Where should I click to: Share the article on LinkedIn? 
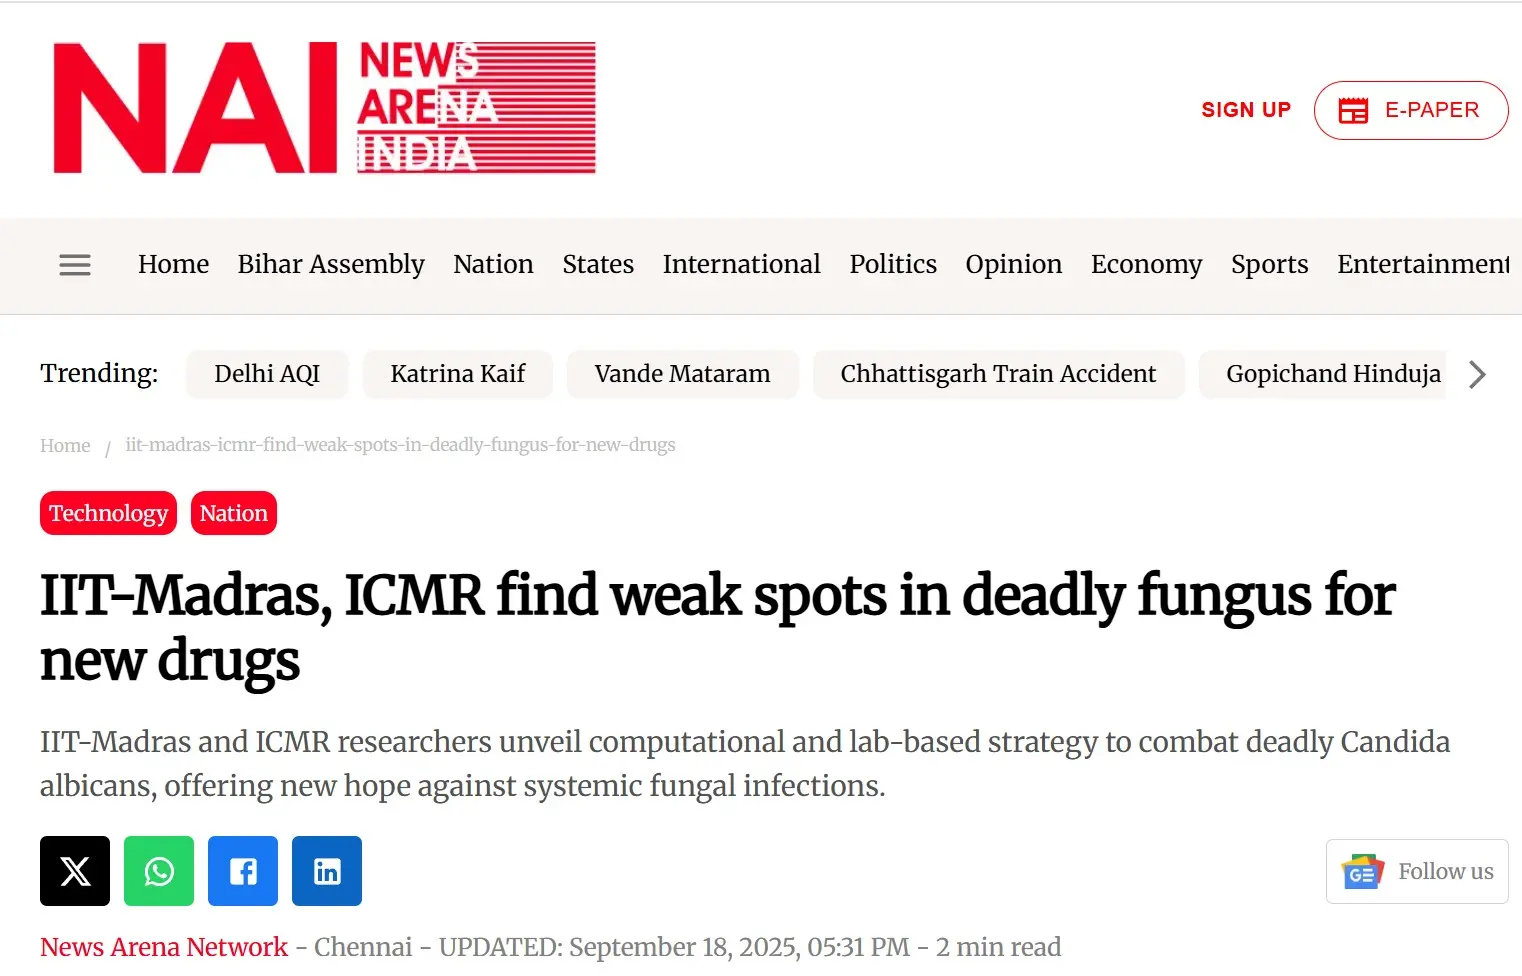point(326,870)
